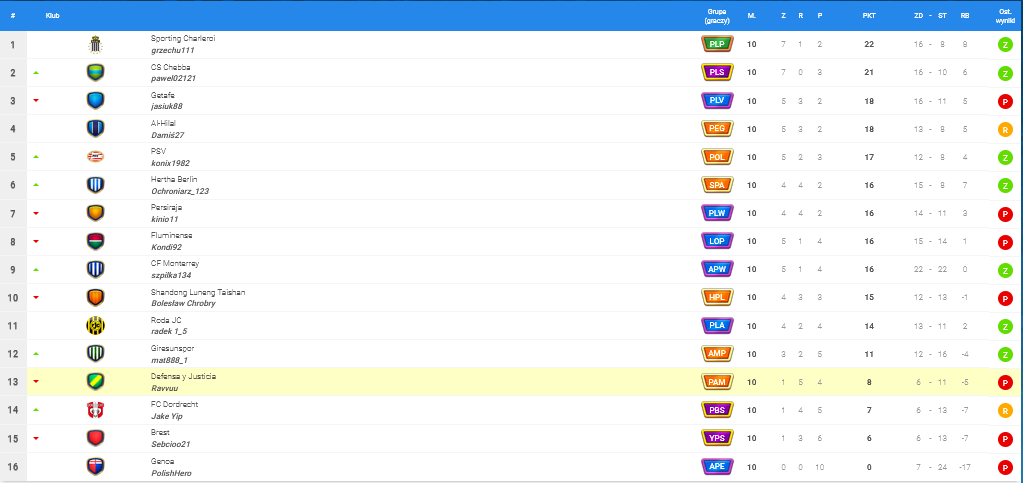Sort table by the PKT column header
This screenshot has width=1023, height=483.
click(x=869, y=15)
